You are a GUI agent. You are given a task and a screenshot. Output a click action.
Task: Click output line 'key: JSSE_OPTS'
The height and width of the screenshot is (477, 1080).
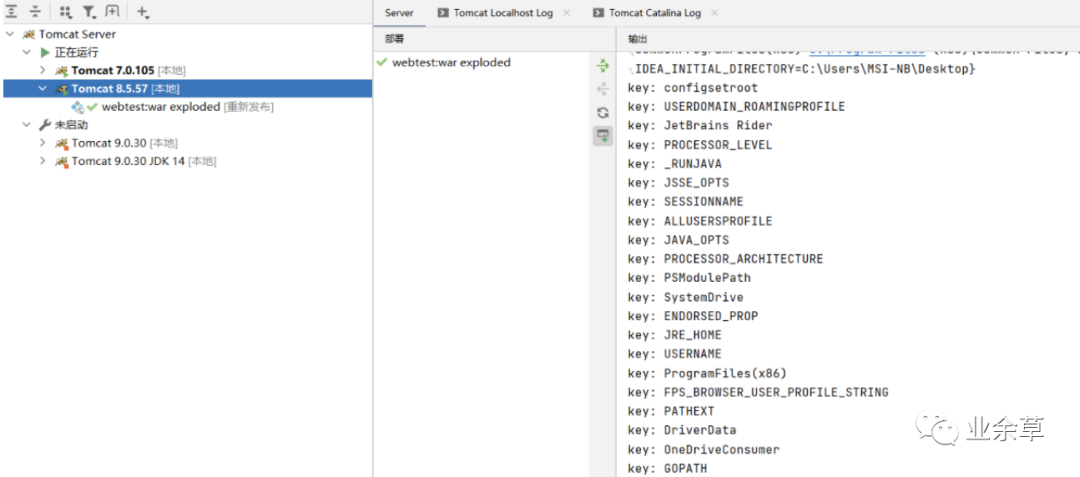(678, 183)
